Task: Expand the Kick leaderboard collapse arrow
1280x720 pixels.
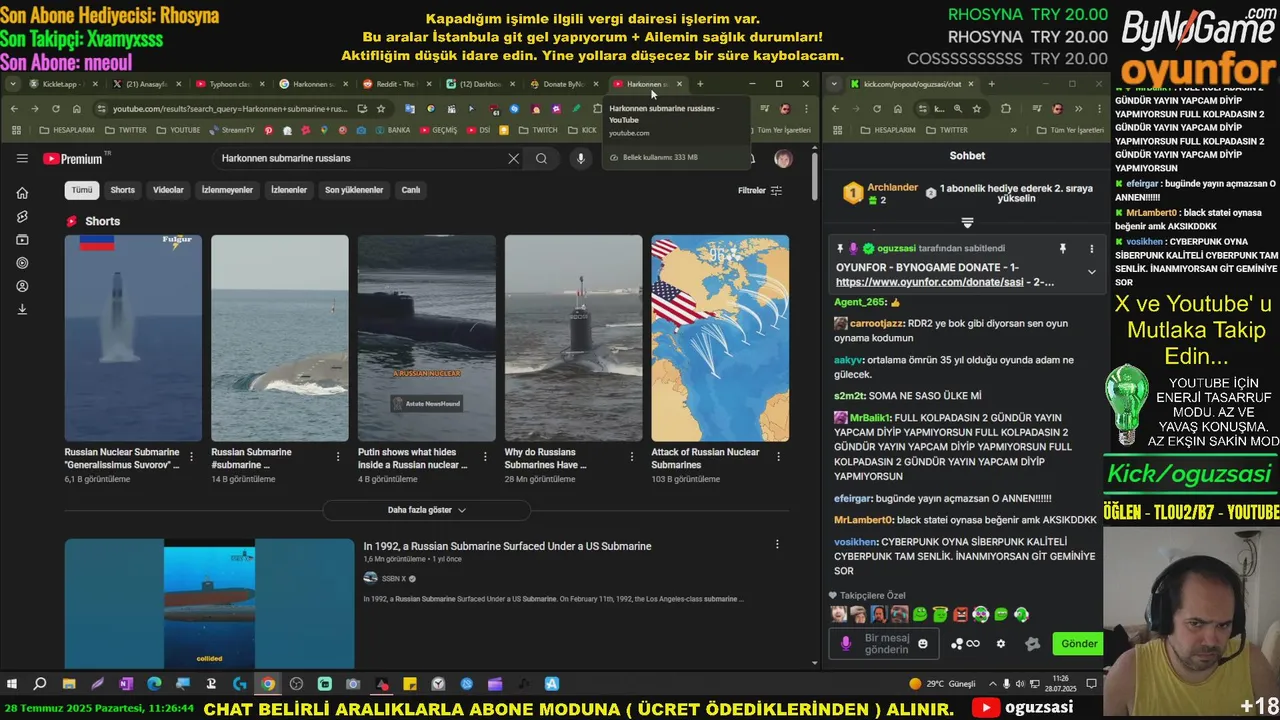Action: 967,222
